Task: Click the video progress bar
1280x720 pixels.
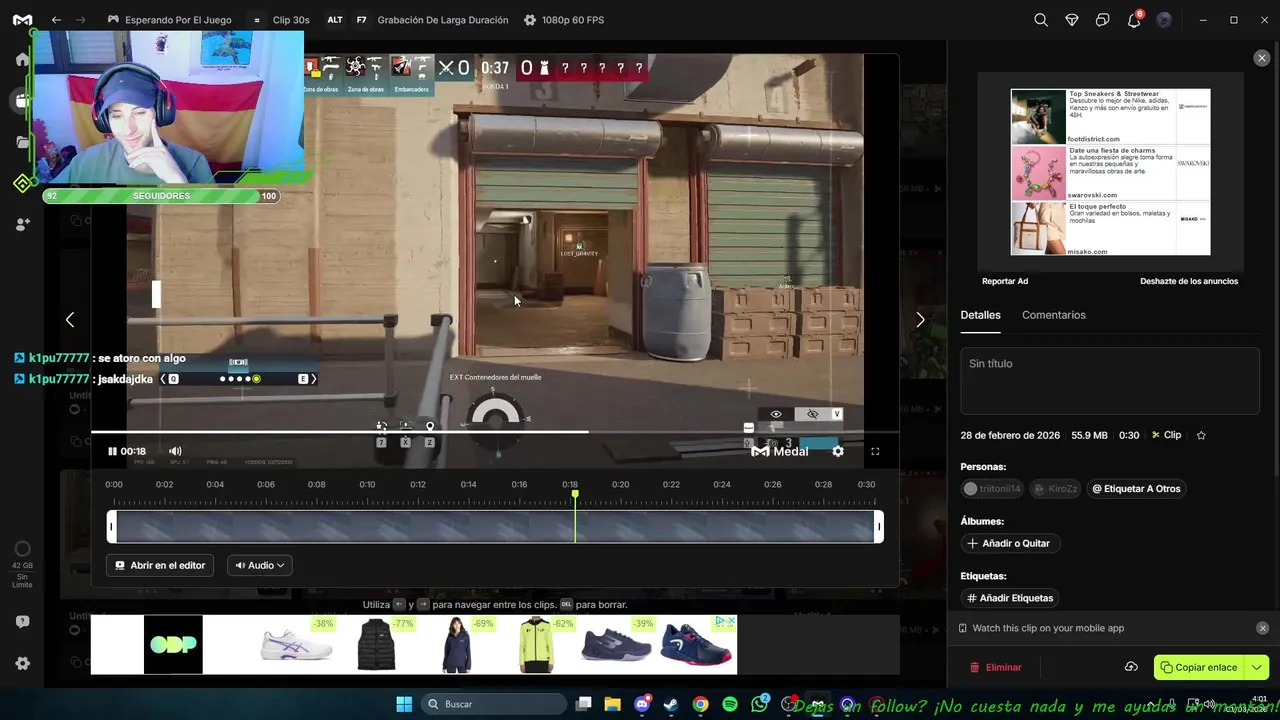Action: [x=495, y=432]
